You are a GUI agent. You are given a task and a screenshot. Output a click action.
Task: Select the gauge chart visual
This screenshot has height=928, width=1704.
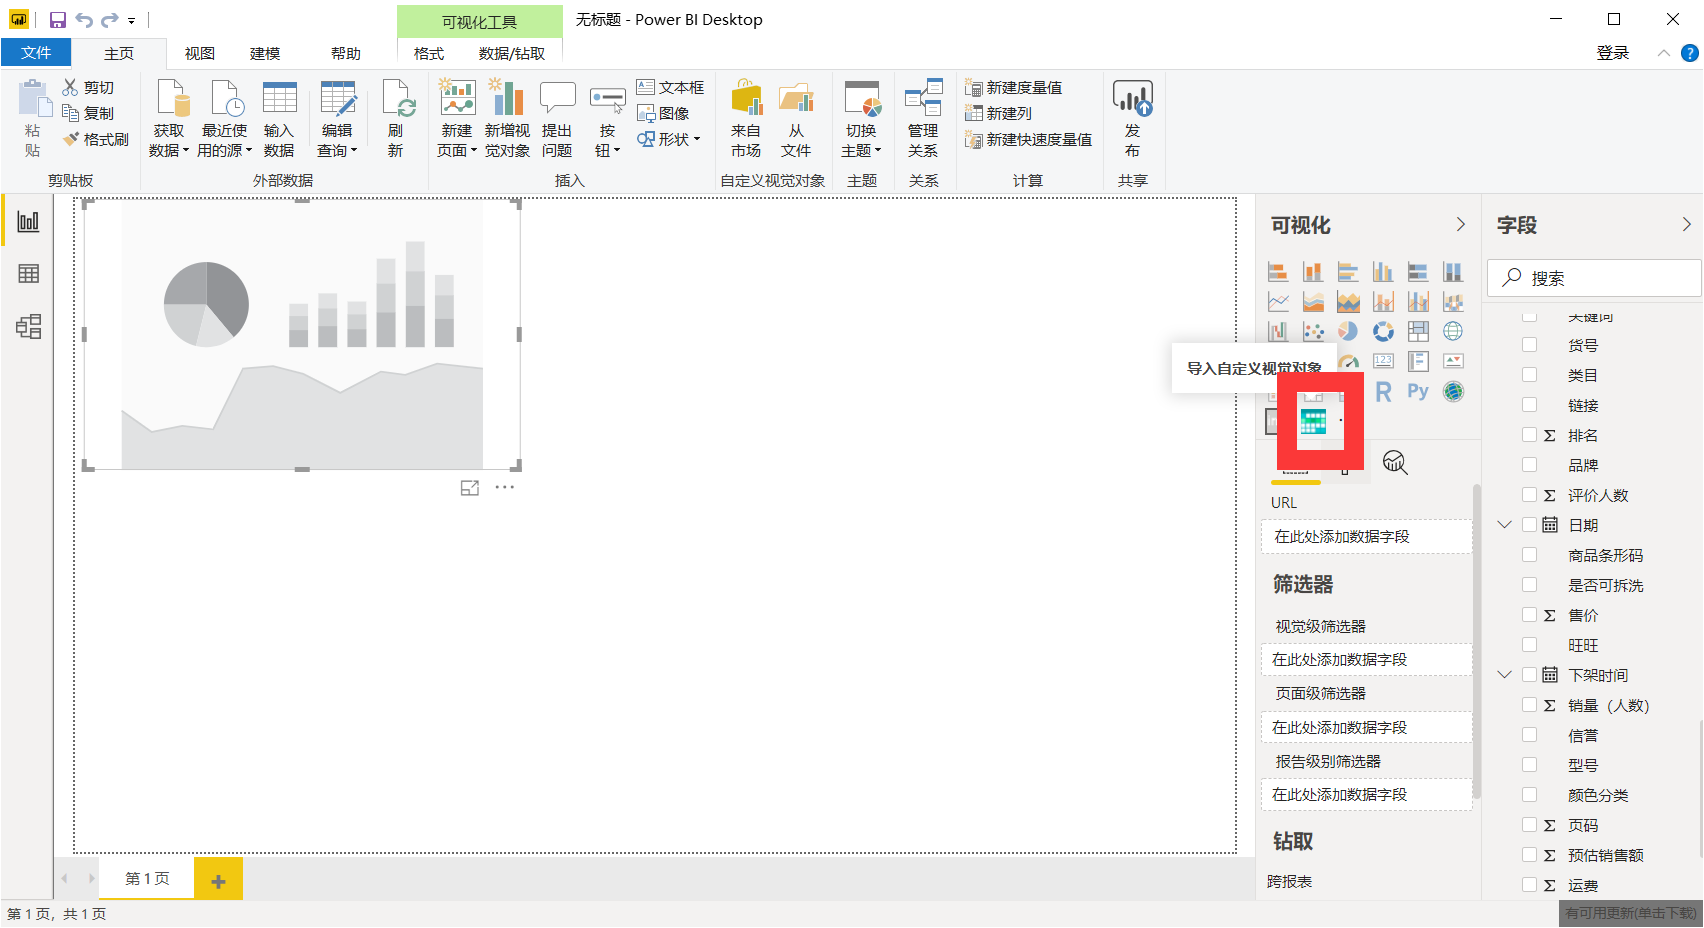tap(1349, 361)
